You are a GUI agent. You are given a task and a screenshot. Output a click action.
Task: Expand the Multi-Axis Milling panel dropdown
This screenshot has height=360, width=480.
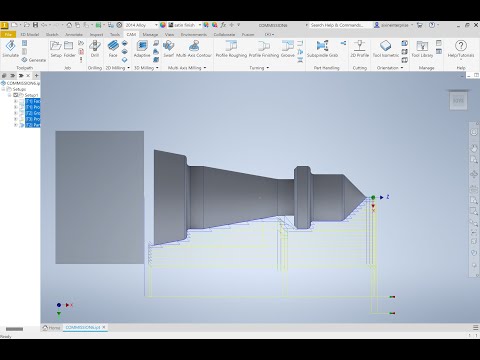click(205, 68)
